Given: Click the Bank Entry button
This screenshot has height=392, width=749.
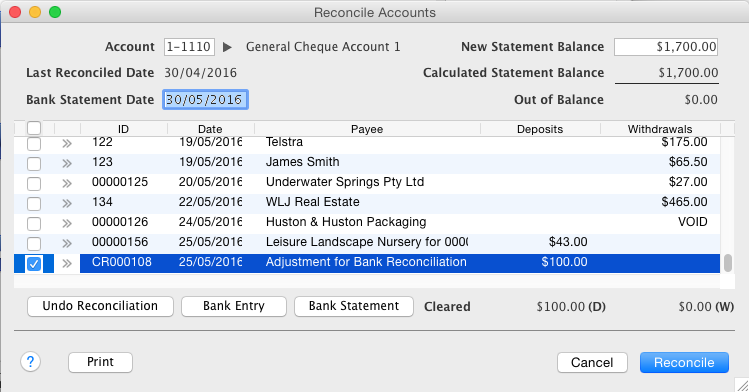Looking at the screenshot, I should tap(234, 306).
